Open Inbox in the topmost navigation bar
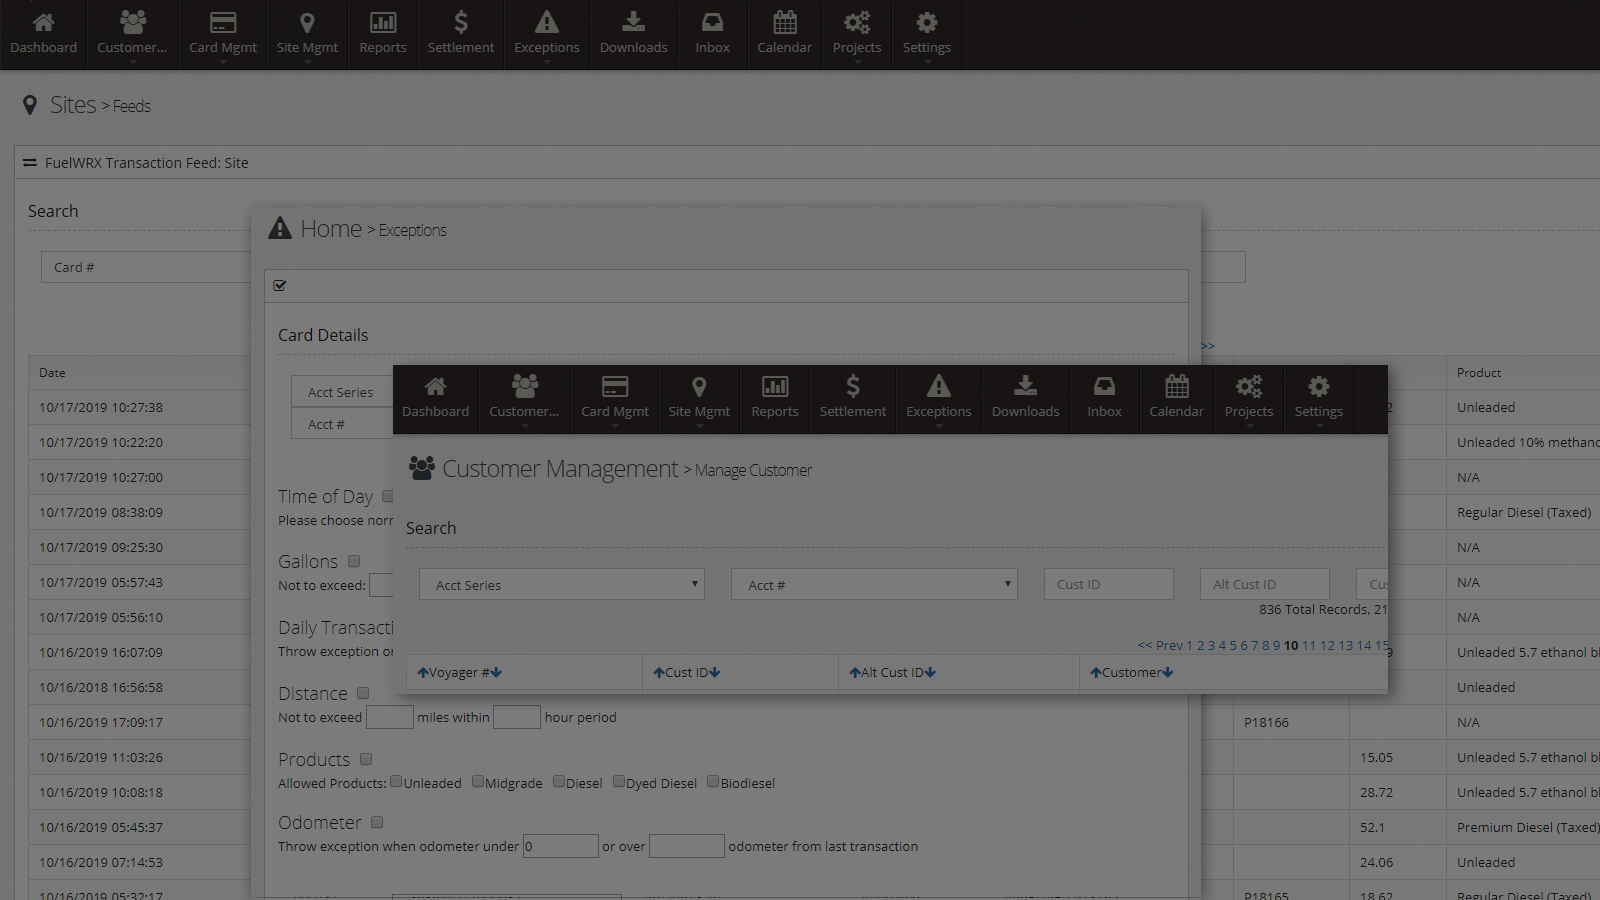The width and height of the screenshot is (1600, 900). tap(712, 33)
